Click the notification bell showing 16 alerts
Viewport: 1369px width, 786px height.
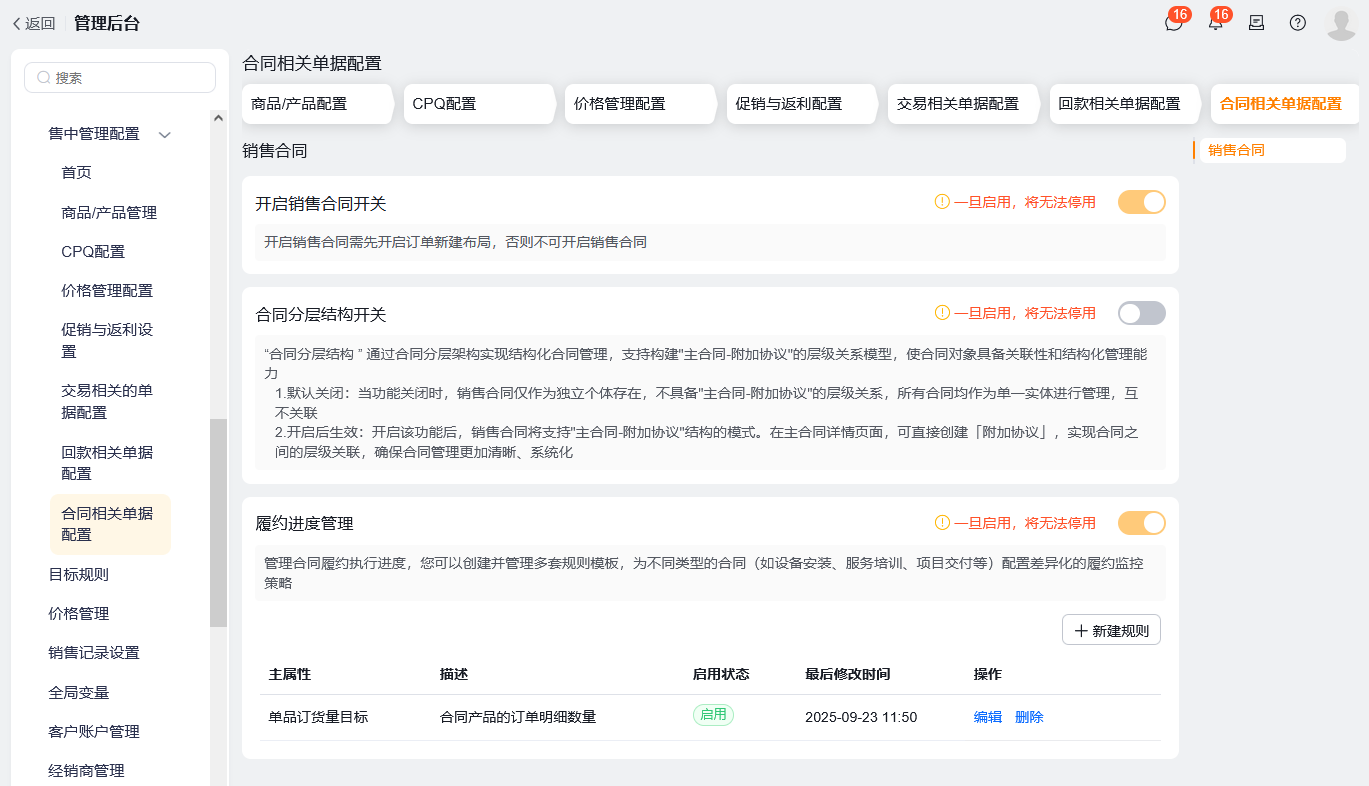pos(1215,22)
